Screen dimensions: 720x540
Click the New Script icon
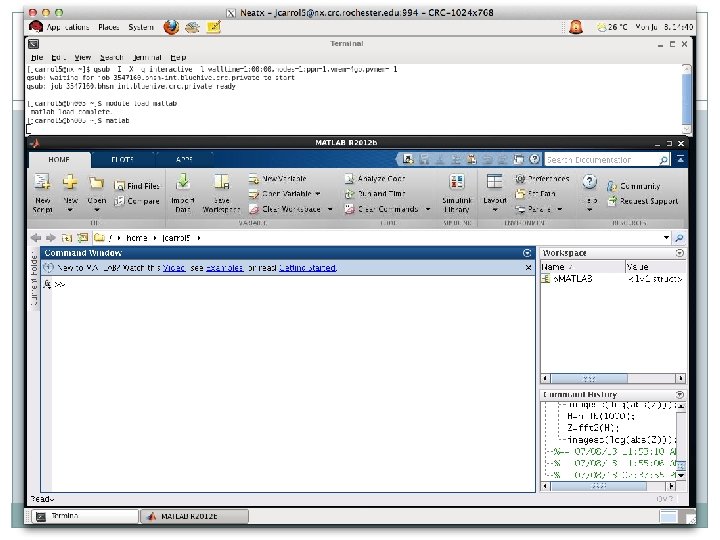coord(42,183)
